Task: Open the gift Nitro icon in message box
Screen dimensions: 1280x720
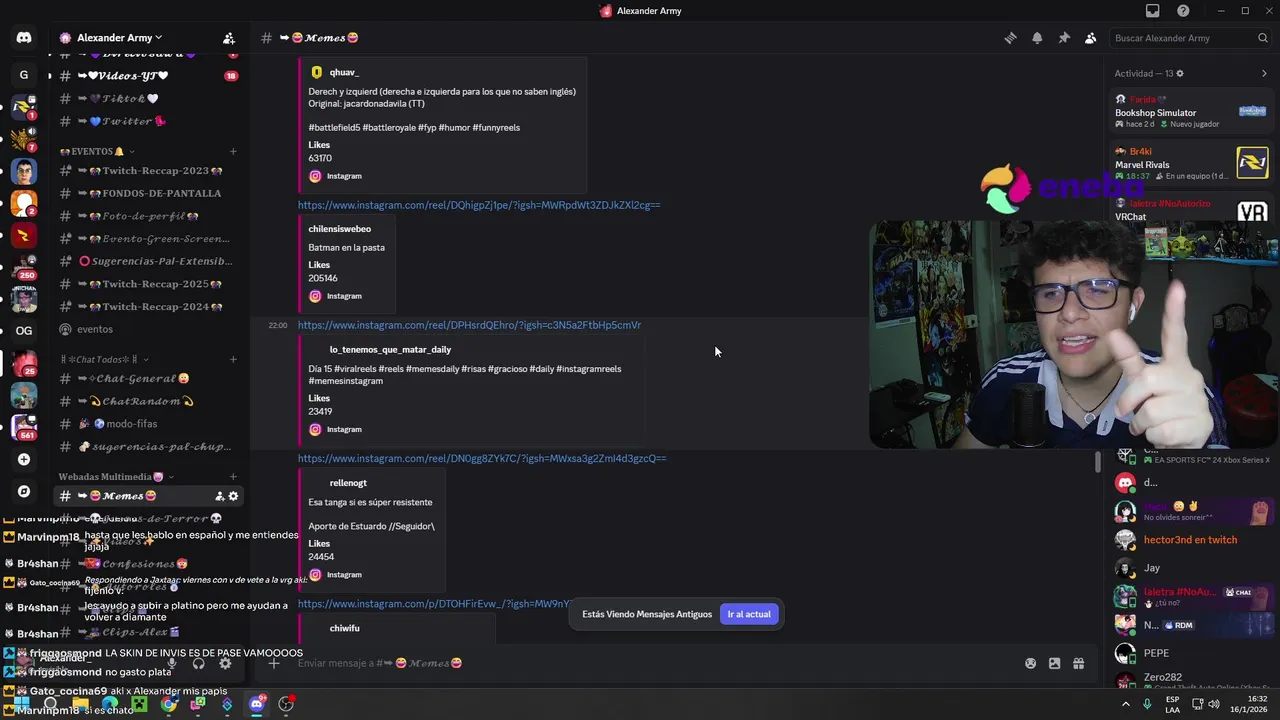Action: click(1079, 663)
